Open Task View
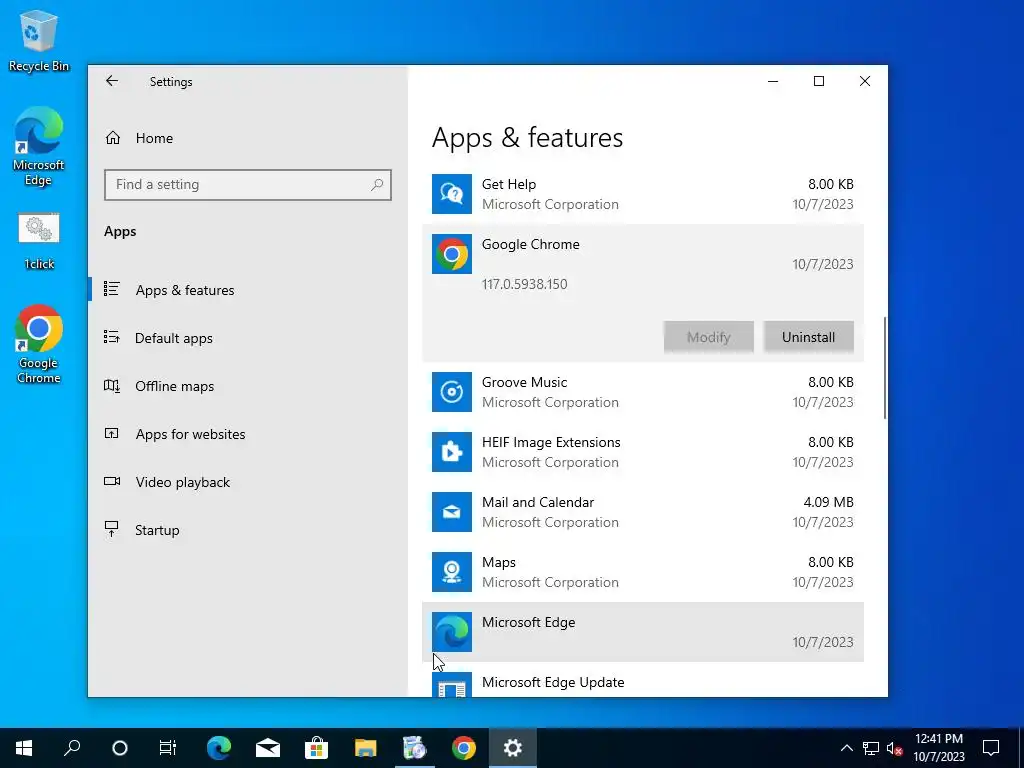The width and height of the screenshot is (1024, 768). pos(168,748)
